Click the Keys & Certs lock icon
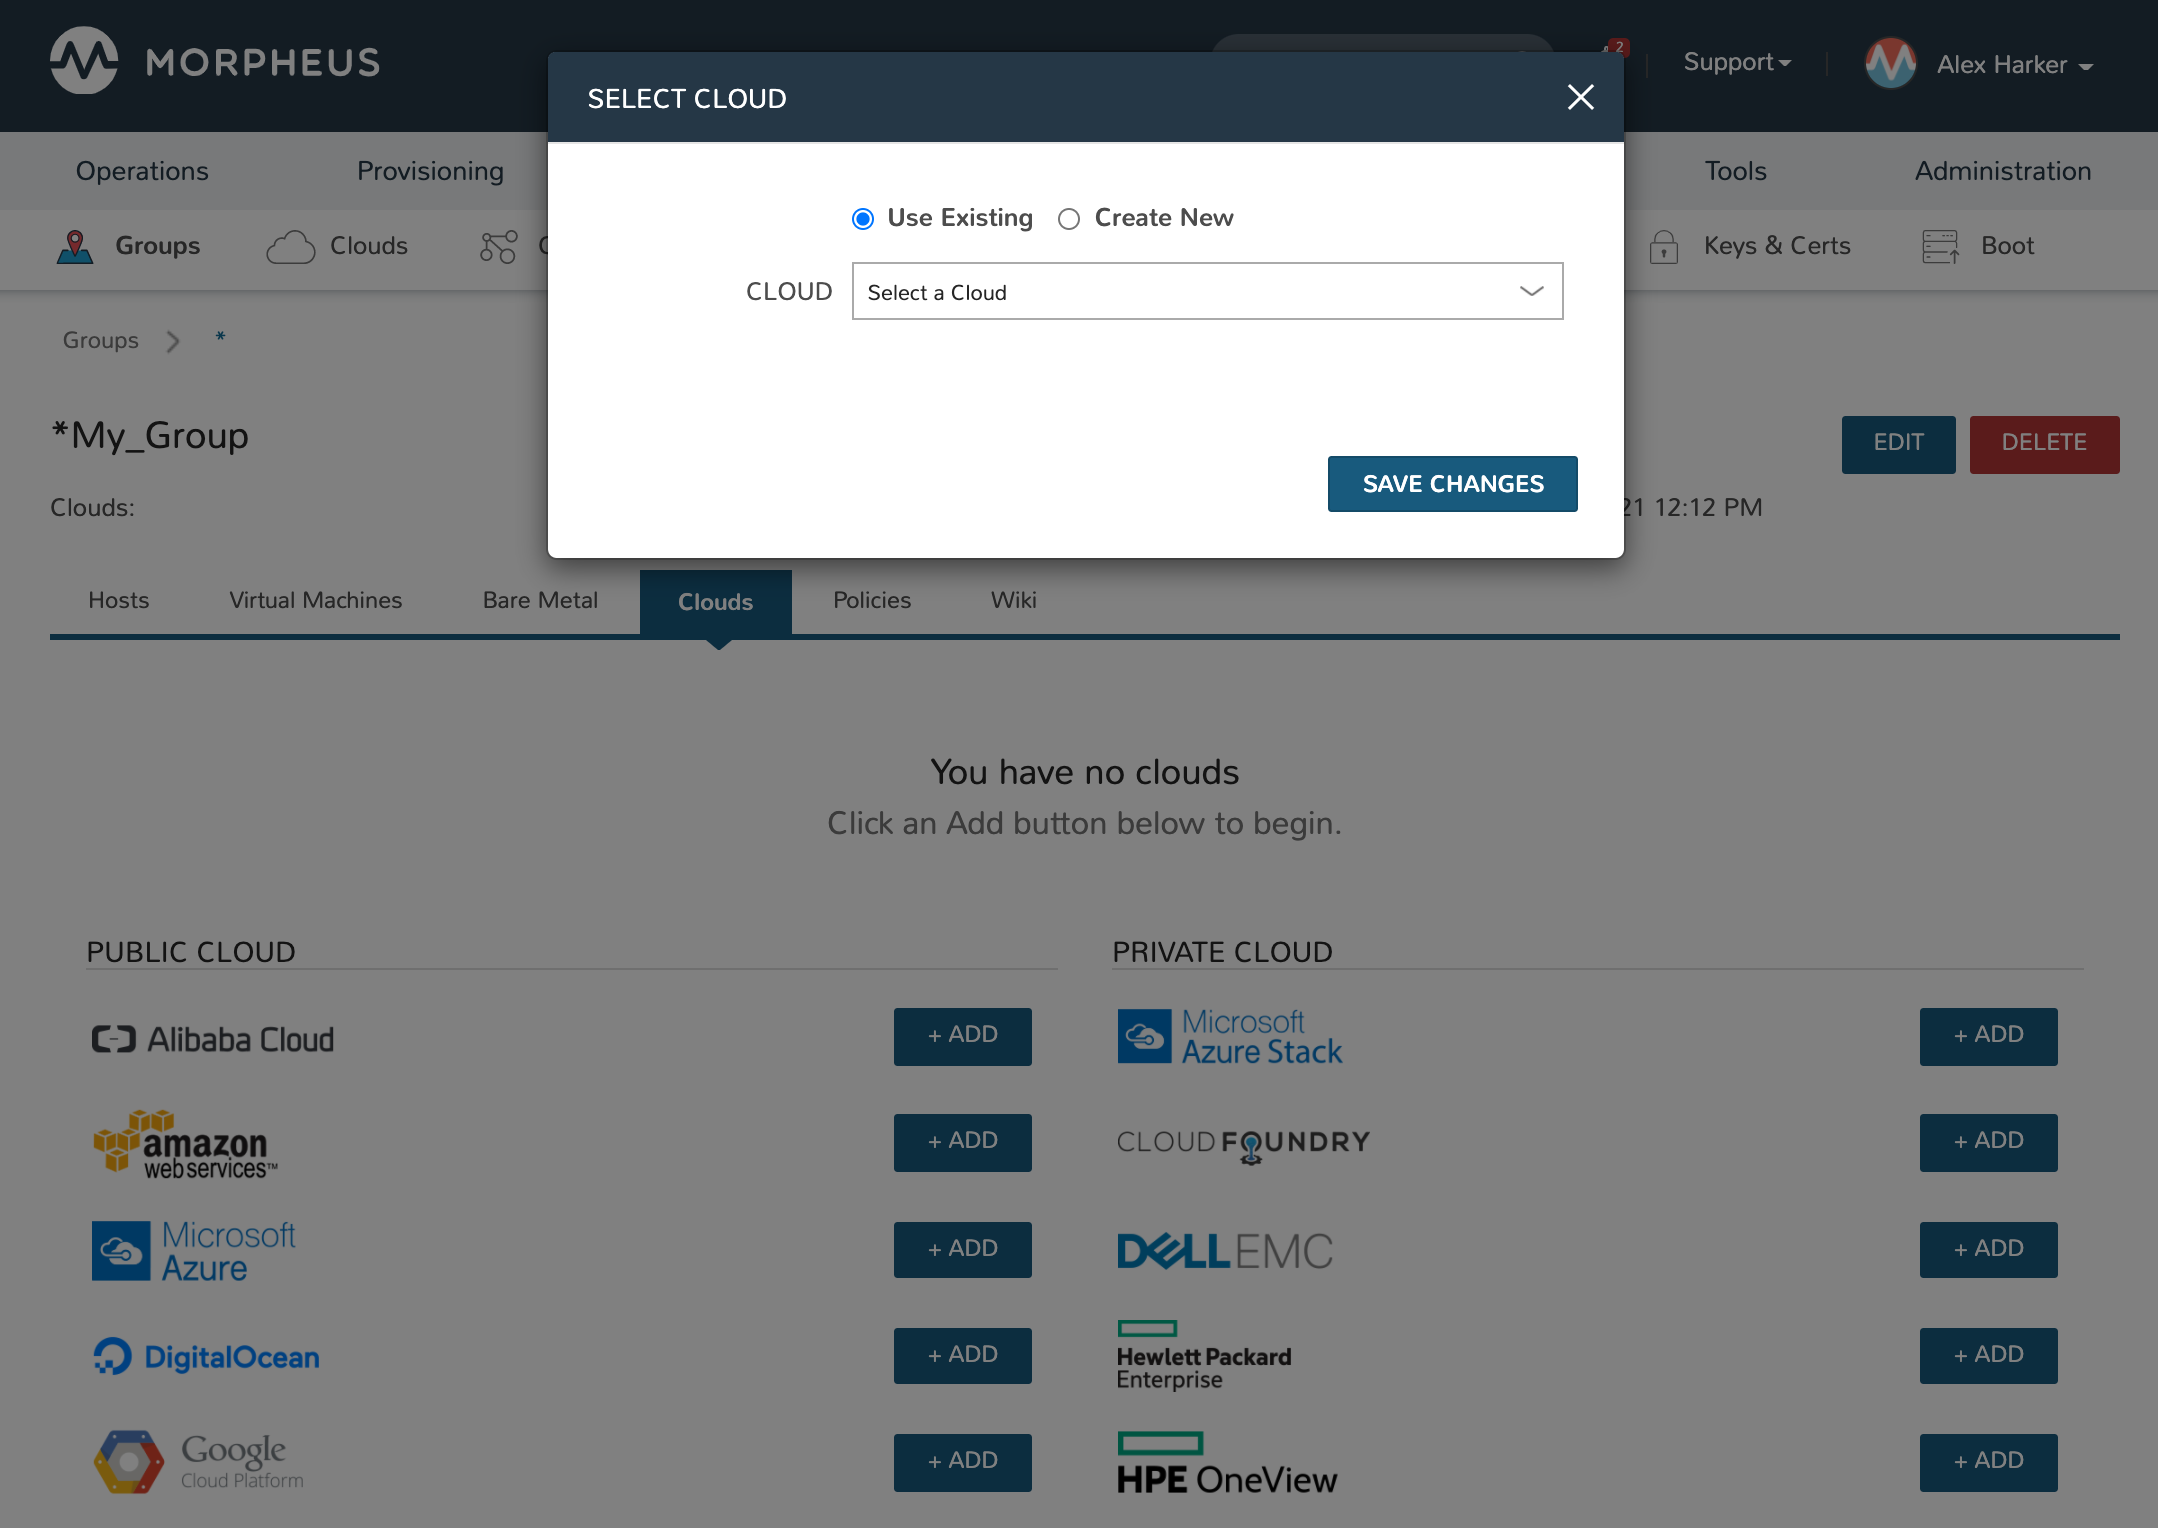This screenshot has height=1528, width=2158. 1663,246
